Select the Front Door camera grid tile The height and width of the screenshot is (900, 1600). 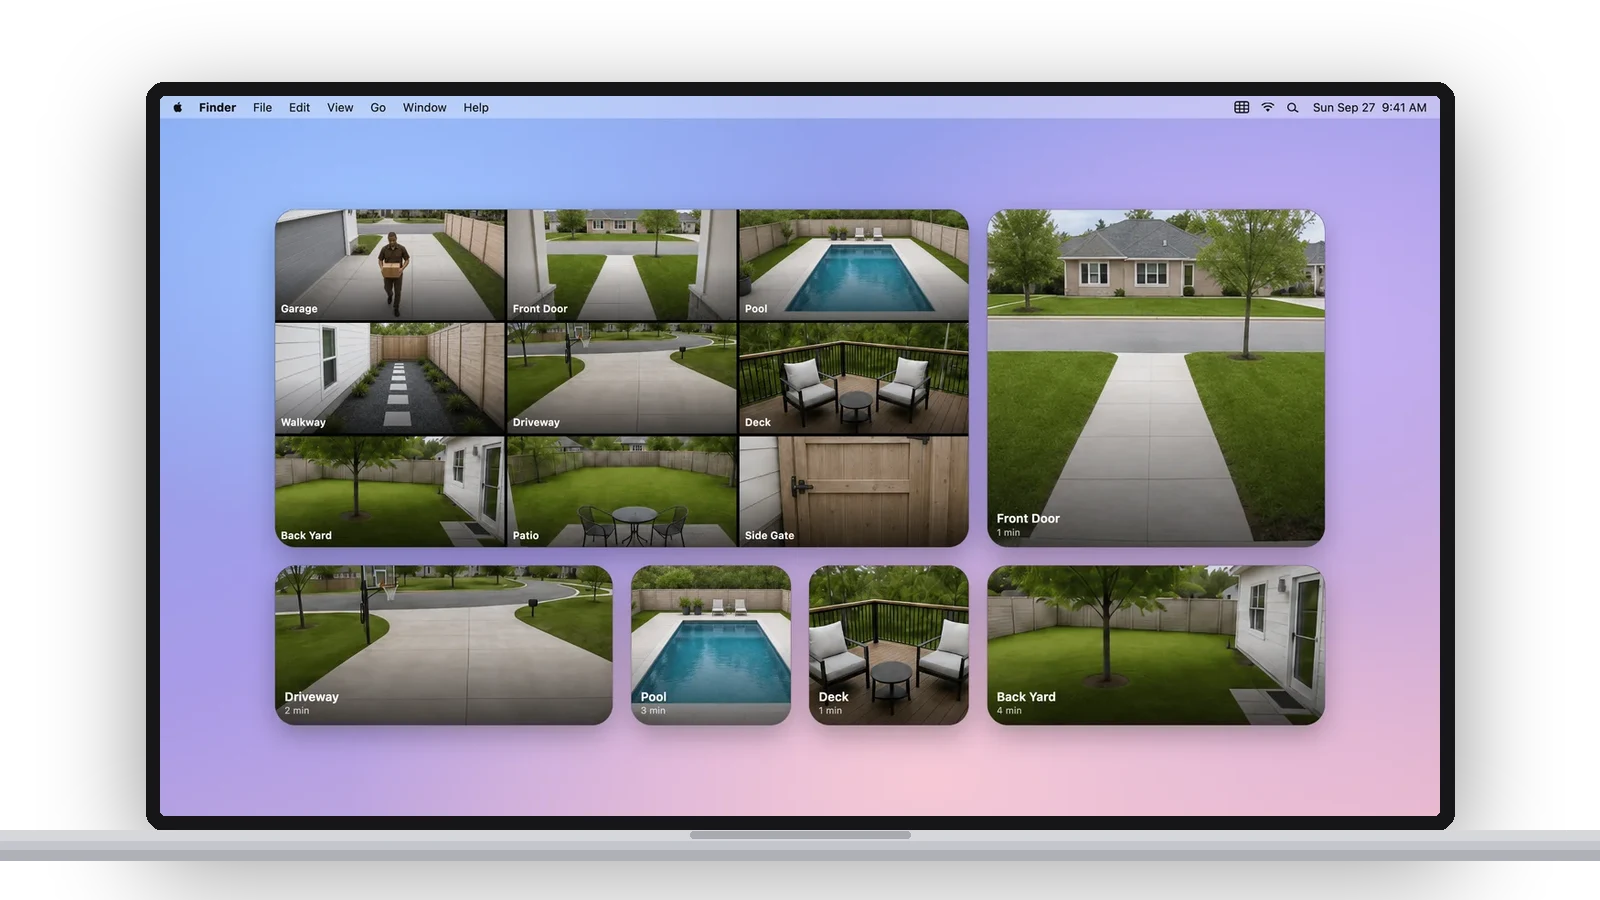(x=622, y=265)
